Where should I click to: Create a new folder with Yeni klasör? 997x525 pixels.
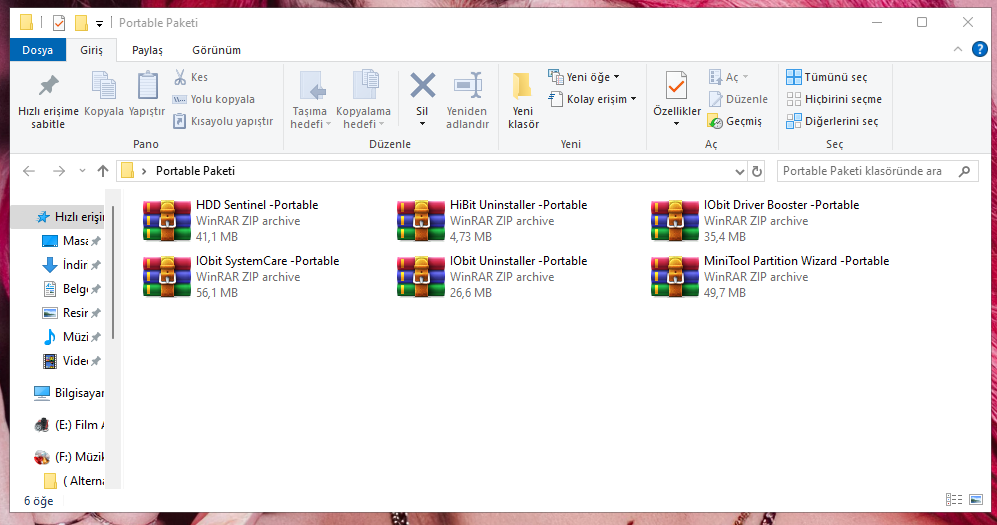click(523, 100)
